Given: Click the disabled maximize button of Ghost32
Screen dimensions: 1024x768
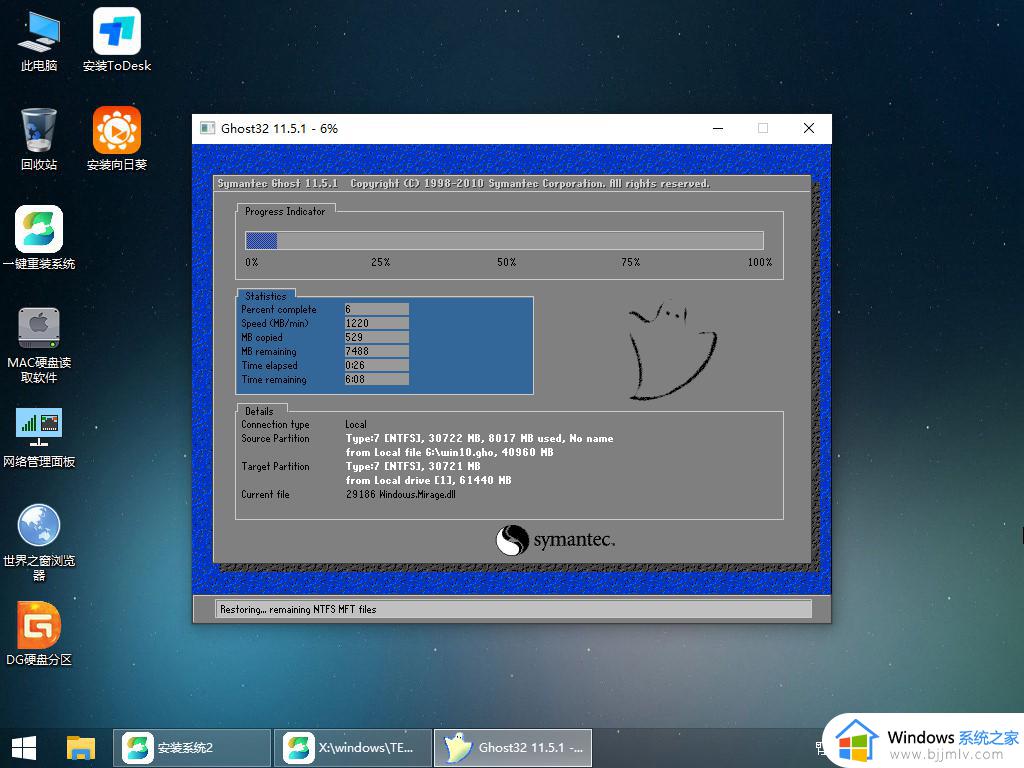Looking at the screenshot, I should (x=763, y=129).
